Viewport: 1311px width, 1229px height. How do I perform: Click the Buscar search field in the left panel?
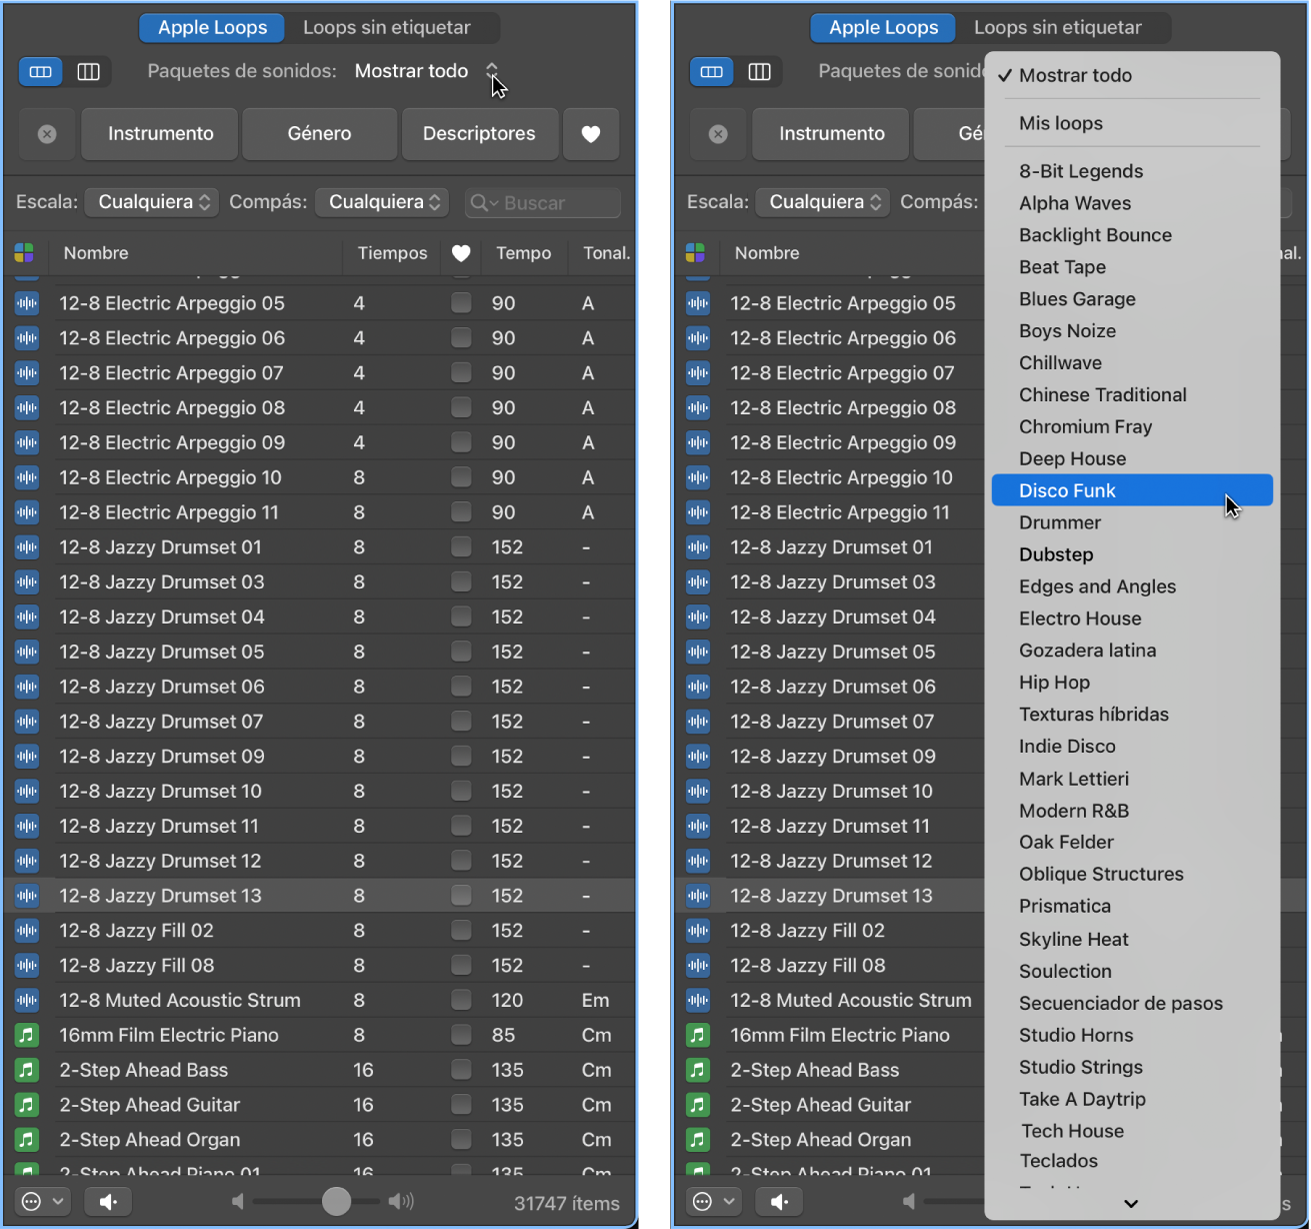tap(543, 203)
